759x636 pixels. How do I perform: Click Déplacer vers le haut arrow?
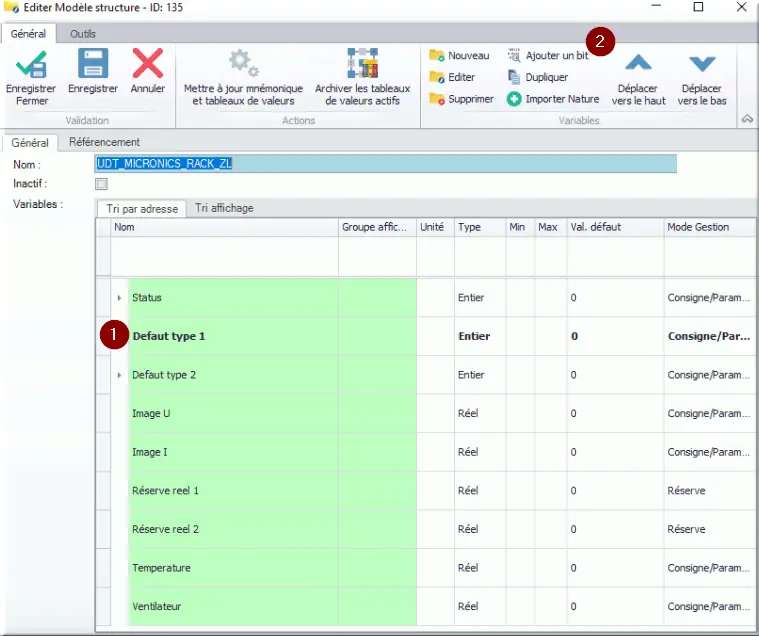click(638, 63)
